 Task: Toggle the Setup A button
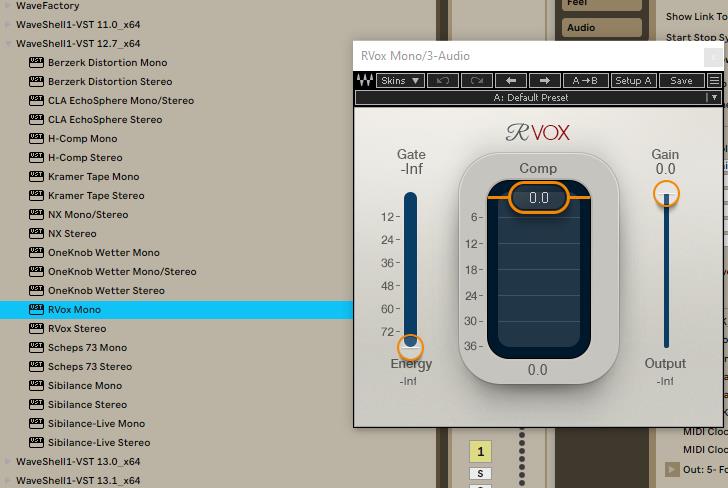click(x=633, y=80)
